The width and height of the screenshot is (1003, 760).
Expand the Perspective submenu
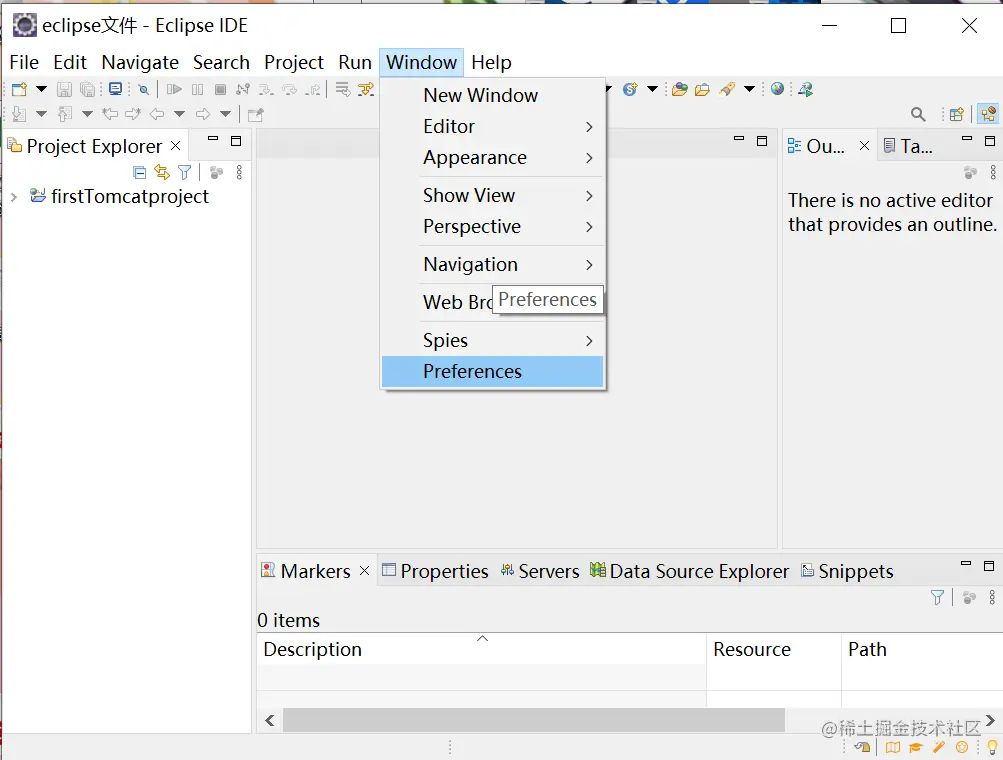(493, 226)
